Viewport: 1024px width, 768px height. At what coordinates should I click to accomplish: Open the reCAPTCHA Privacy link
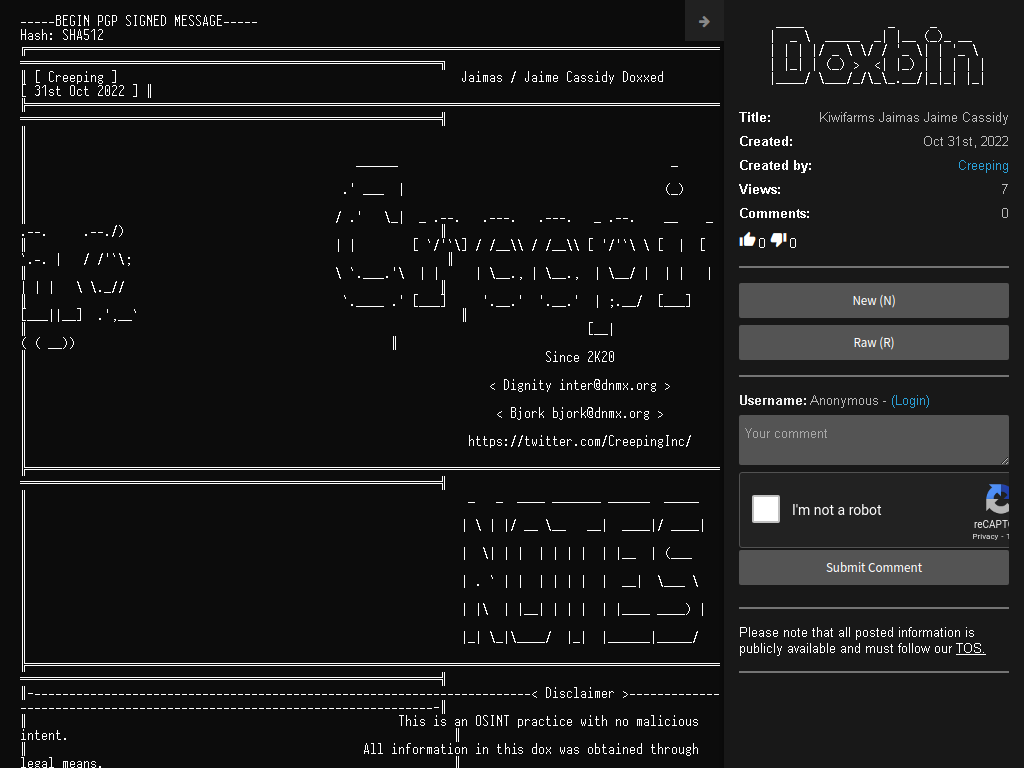click(985, 537)
